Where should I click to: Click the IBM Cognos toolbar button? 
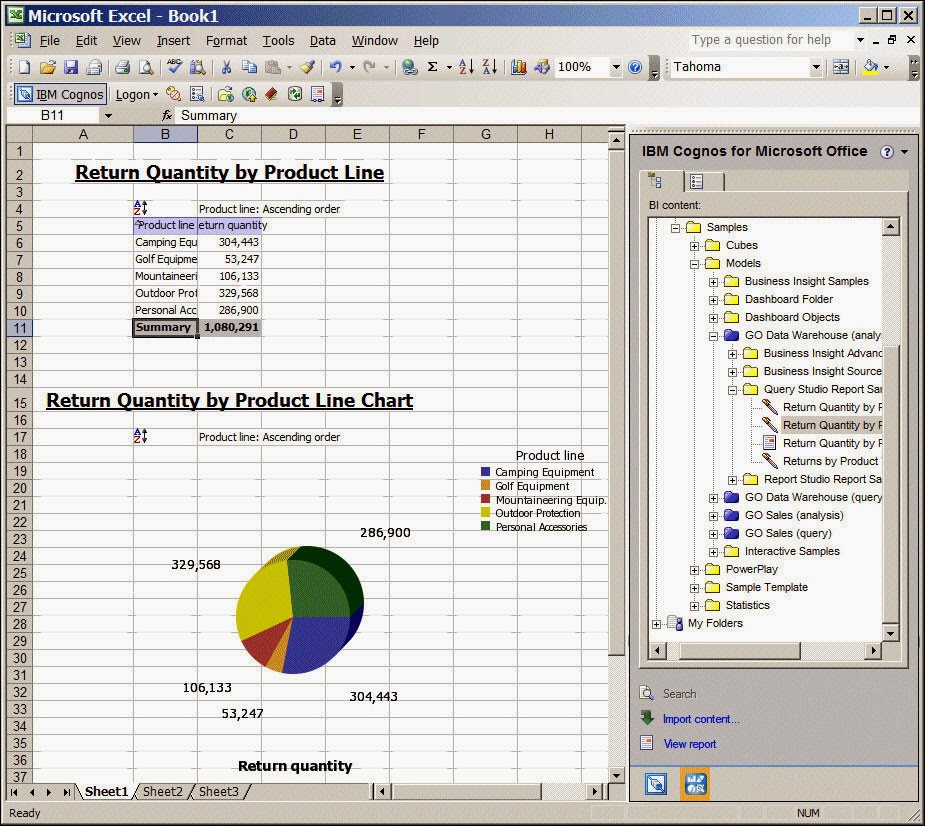tap(60, 94)
